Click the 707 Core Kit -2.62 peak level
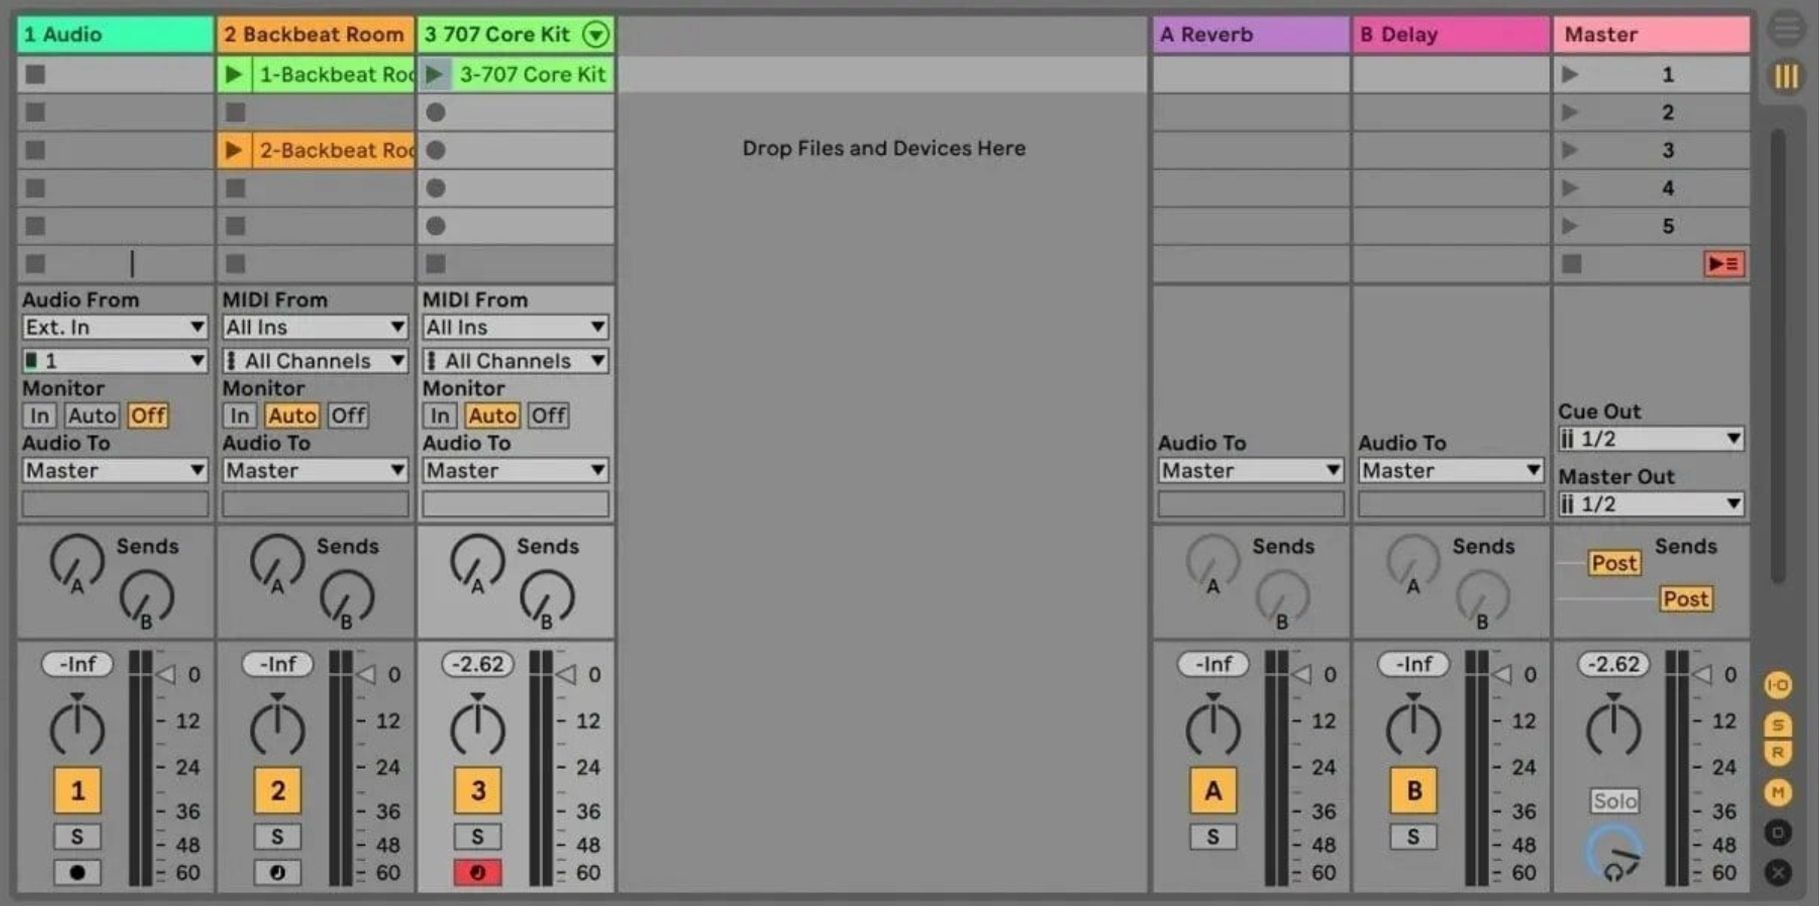Screen dimensions: 1819x906 478,664
